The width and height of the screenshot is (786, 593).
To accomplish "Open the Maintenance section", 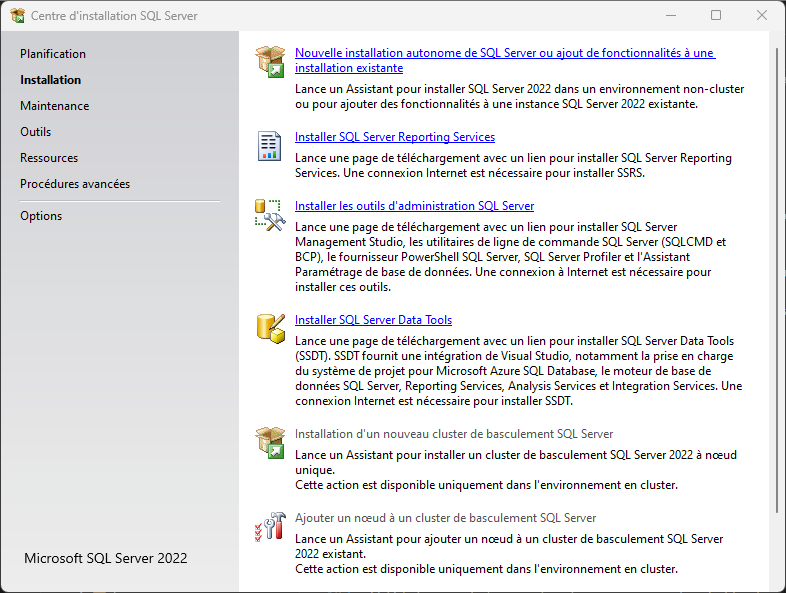I will tap(55, 106).
